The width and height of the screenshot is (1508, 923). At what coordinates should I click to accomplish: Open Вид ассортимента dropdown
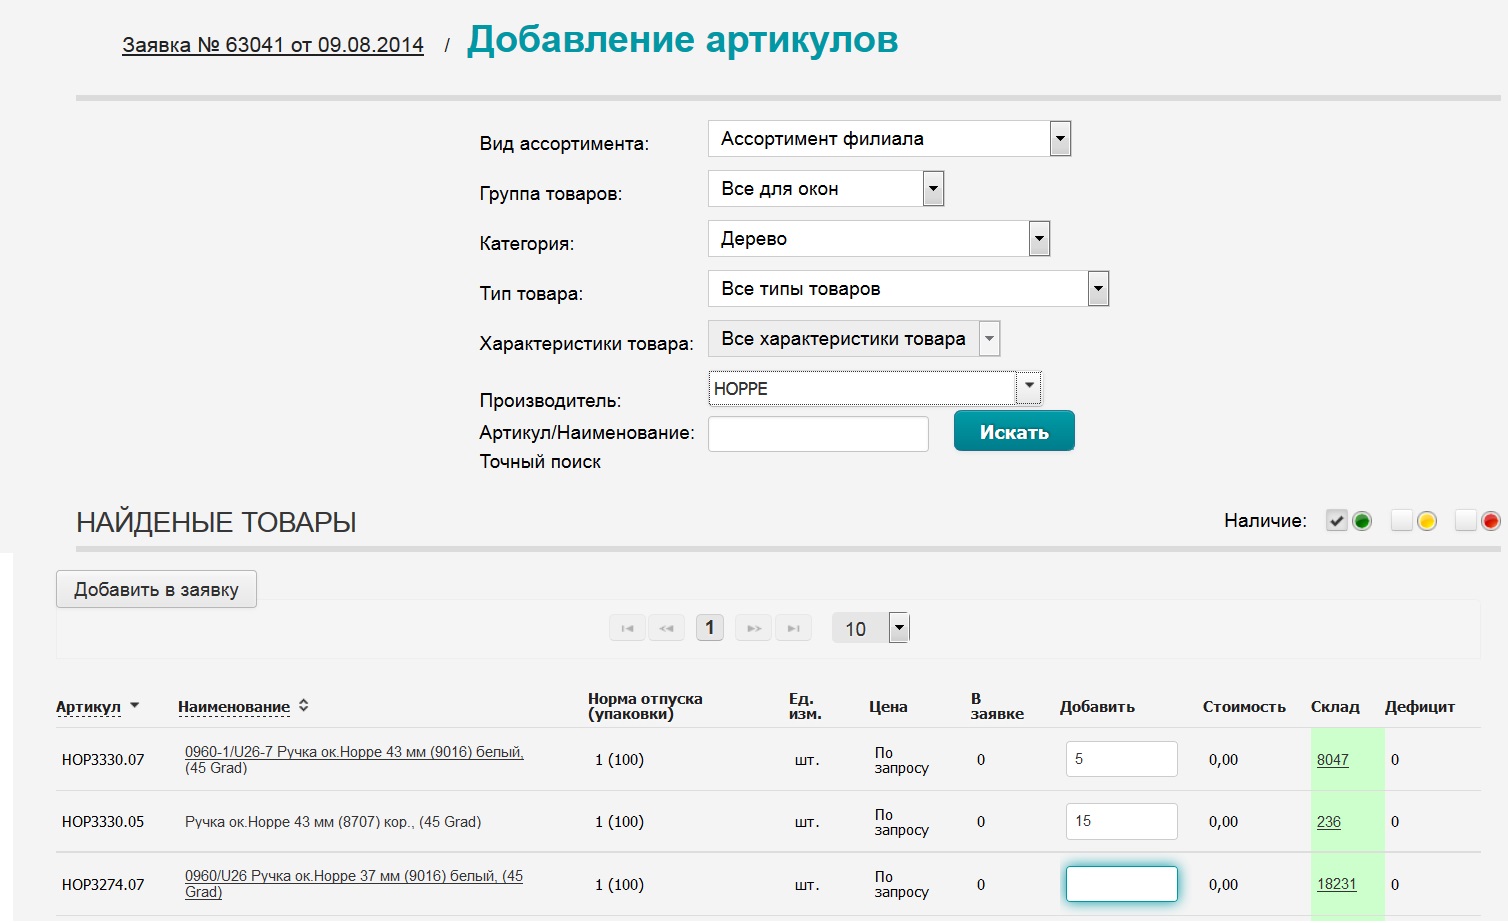pyautogui.click(x=1060, y=139)
